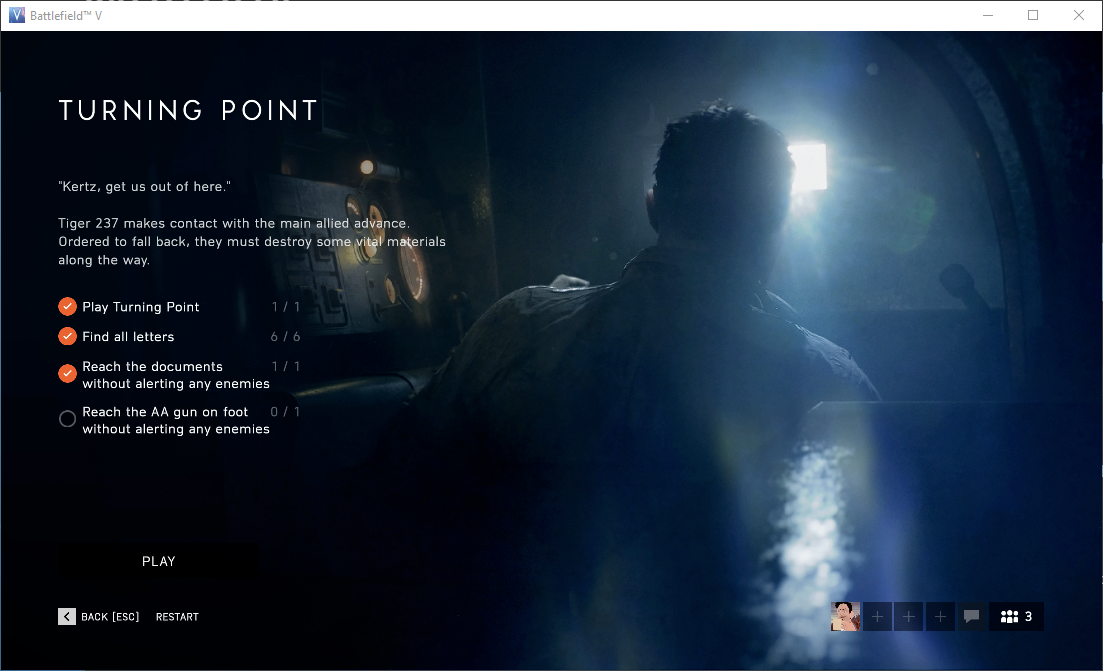Maximize the Battlefield V window
Viewport: 1103px width, 671px height.
[x=1033, y=15]
